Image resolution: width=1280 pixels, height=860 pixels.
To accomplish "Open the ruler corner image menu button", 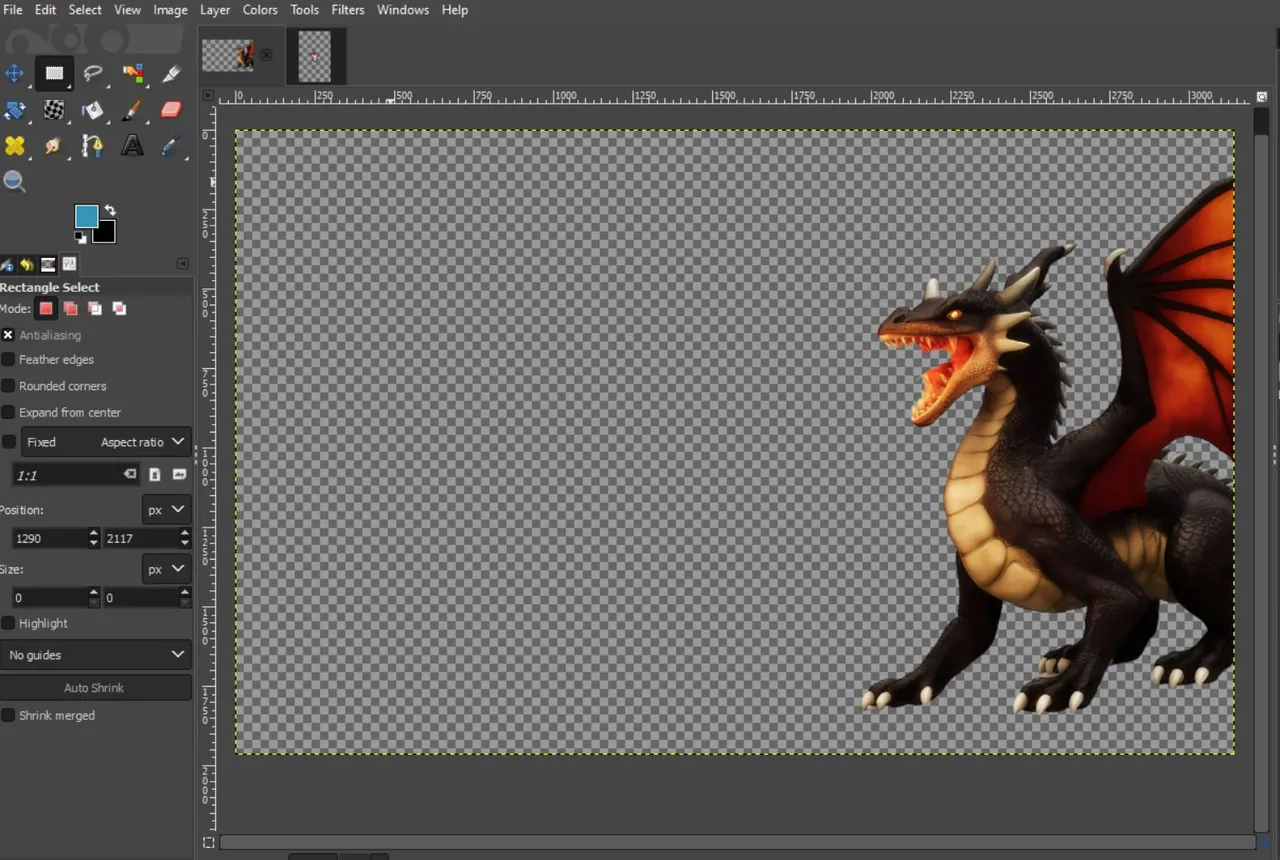I will pos(208,96).
